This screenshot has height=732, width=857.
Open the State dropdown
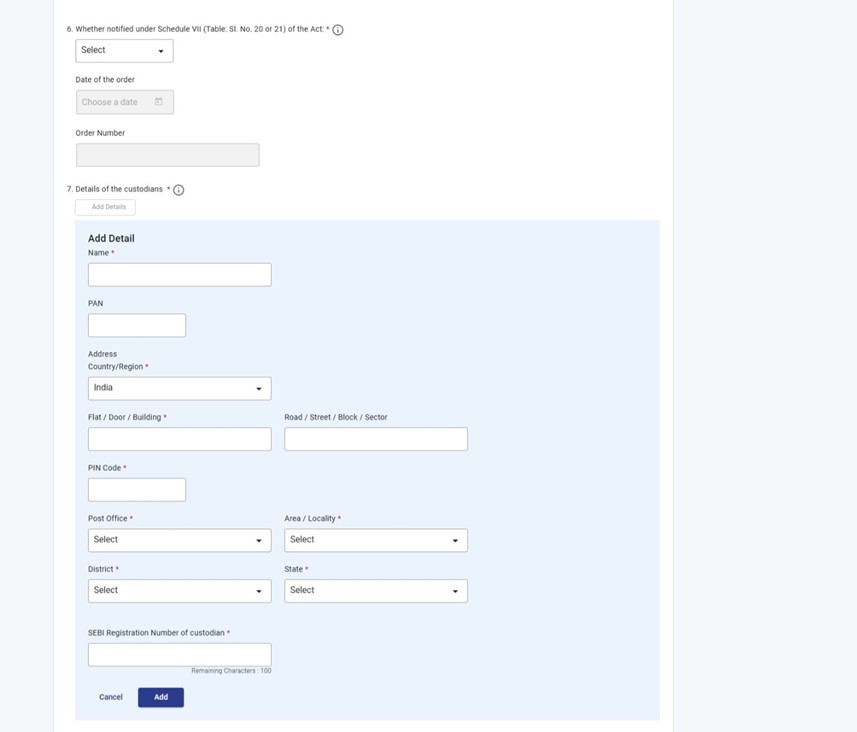pos(376,590)
